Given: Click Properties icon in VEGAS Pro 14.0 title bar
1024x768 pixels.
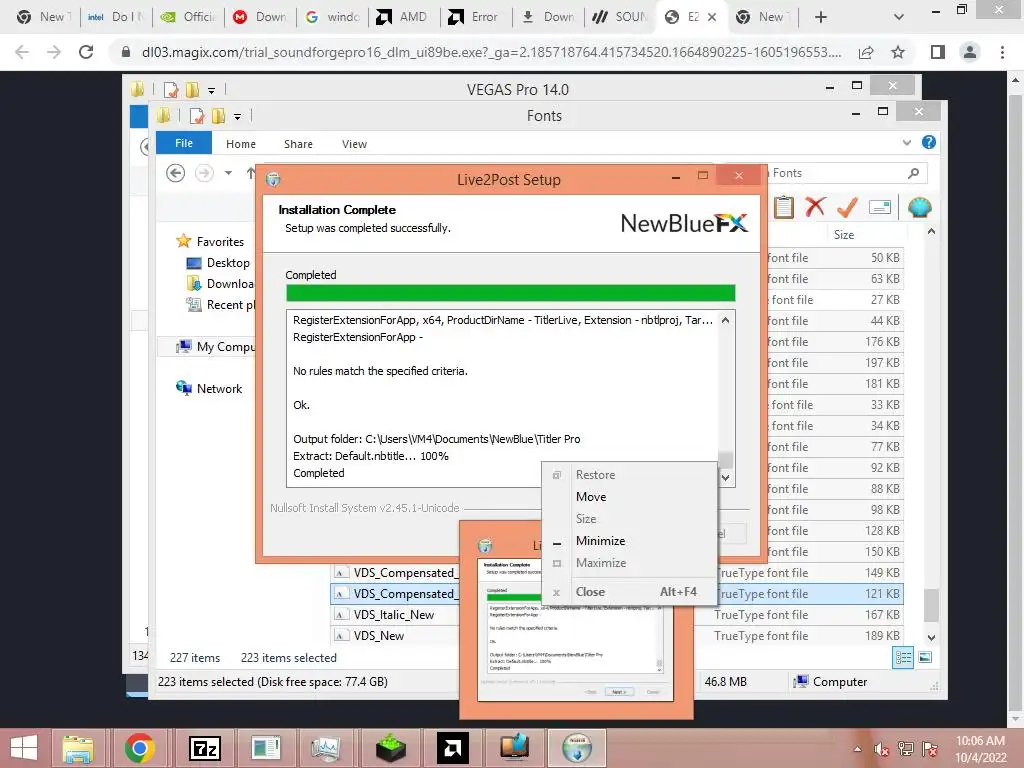Looking at the screenshot, I should (171, 89).
